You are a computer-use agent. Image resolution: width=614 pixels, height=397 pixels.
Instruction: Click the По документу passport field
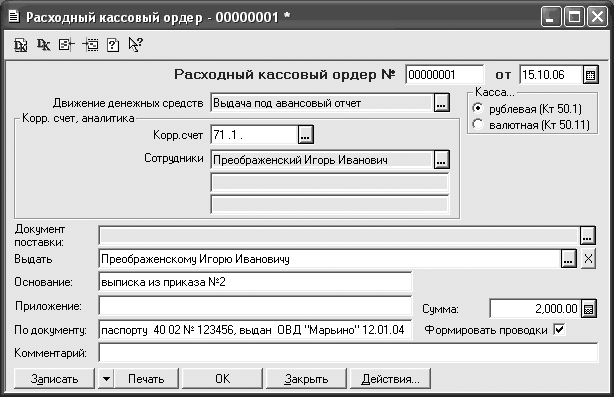point(255,330)
